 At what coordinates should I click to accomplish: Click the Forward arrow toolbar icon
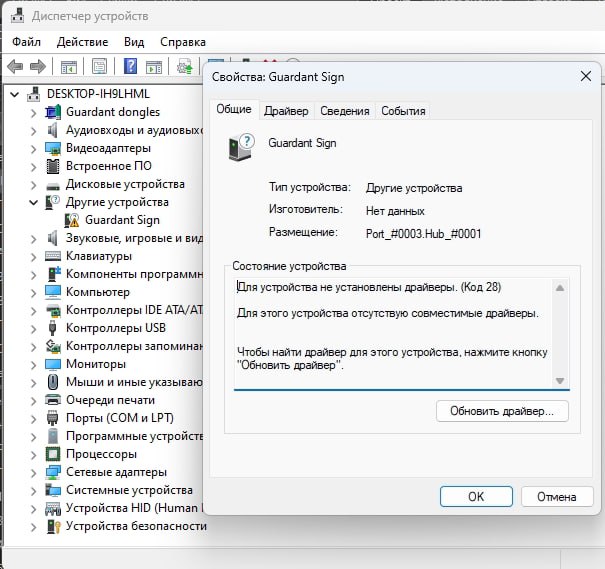click(38, 67)
